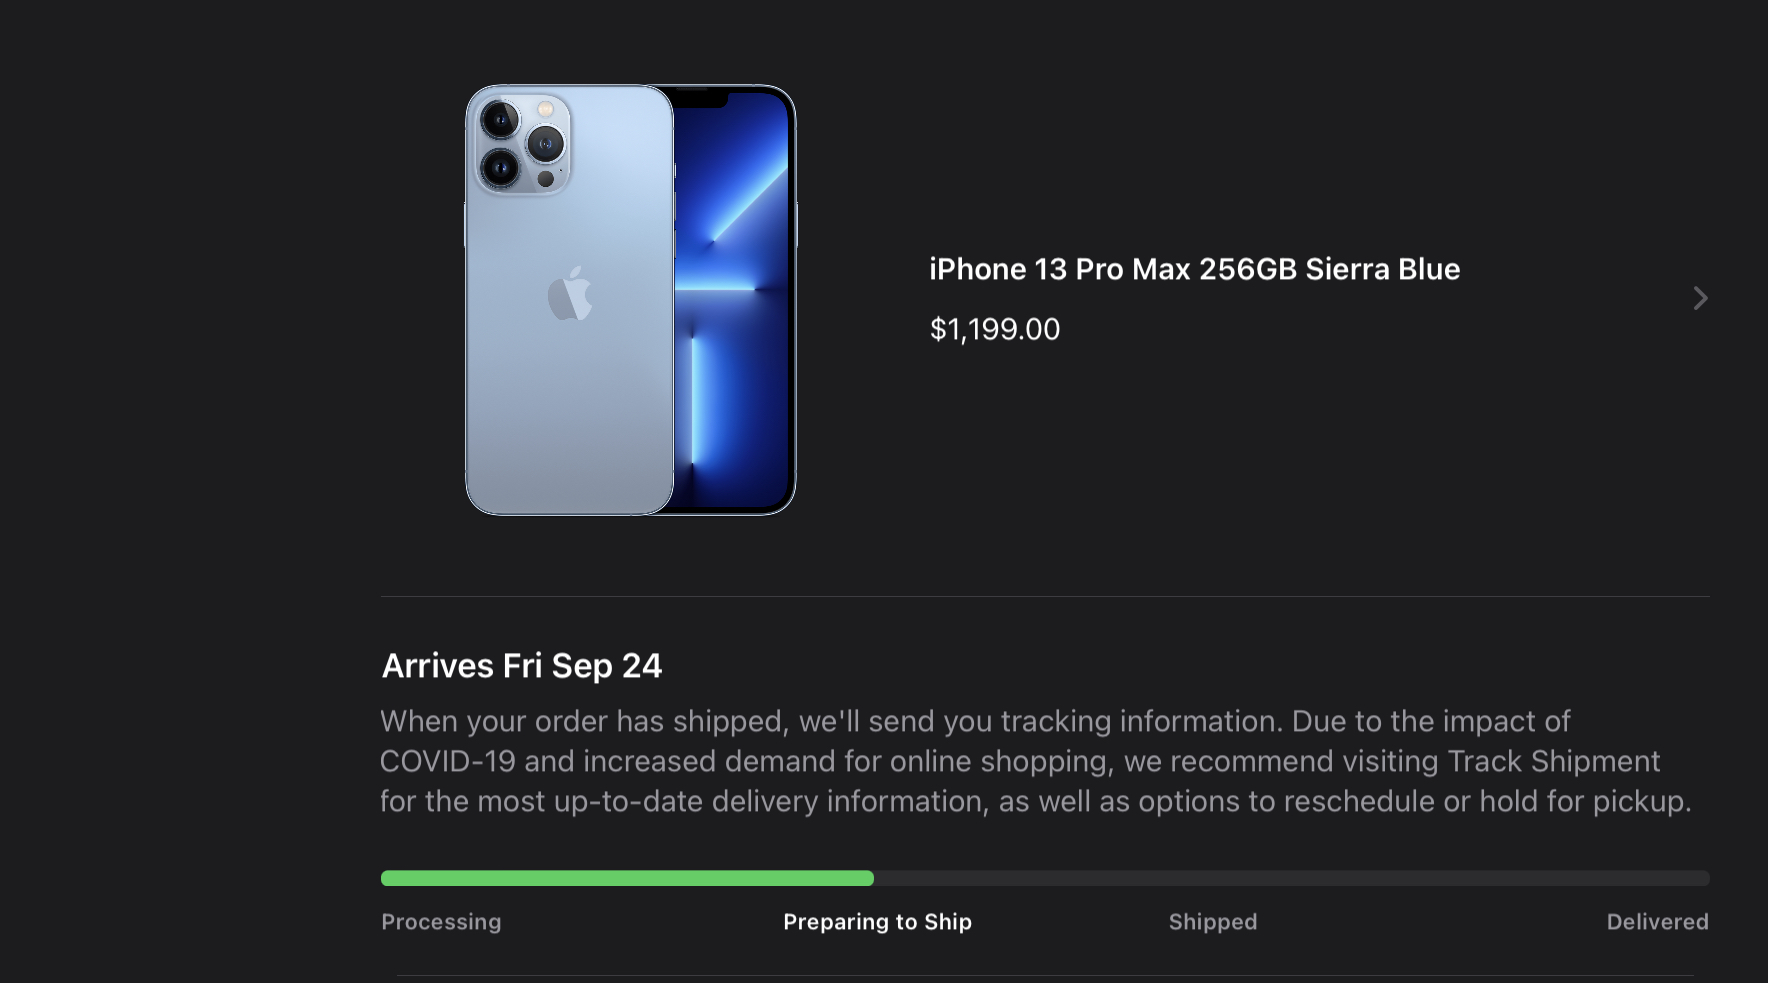Select the "Arrives Fri Sep 24" heading
Screen dimensions: 1768x983
coord(521,666)
